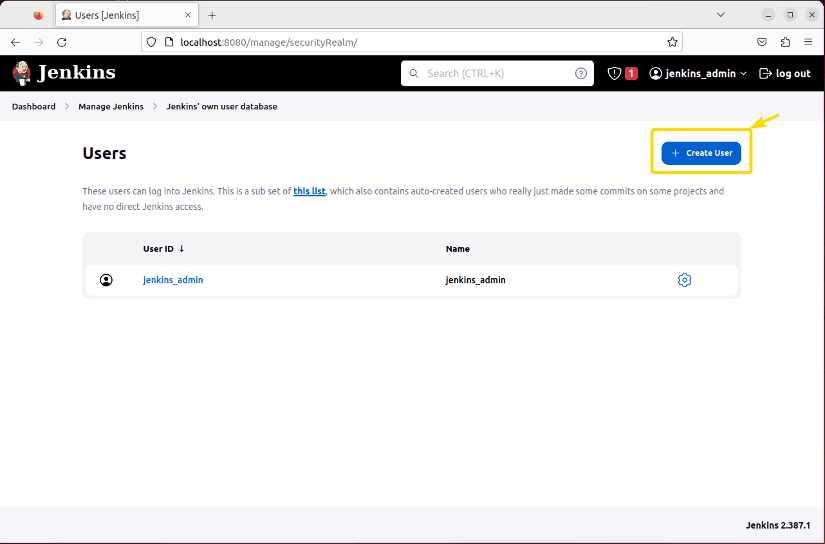Viewport: 825px width, 544px height.
Task: Click the Jenkins butler logo icon
Action: click(x=22, y=73)
